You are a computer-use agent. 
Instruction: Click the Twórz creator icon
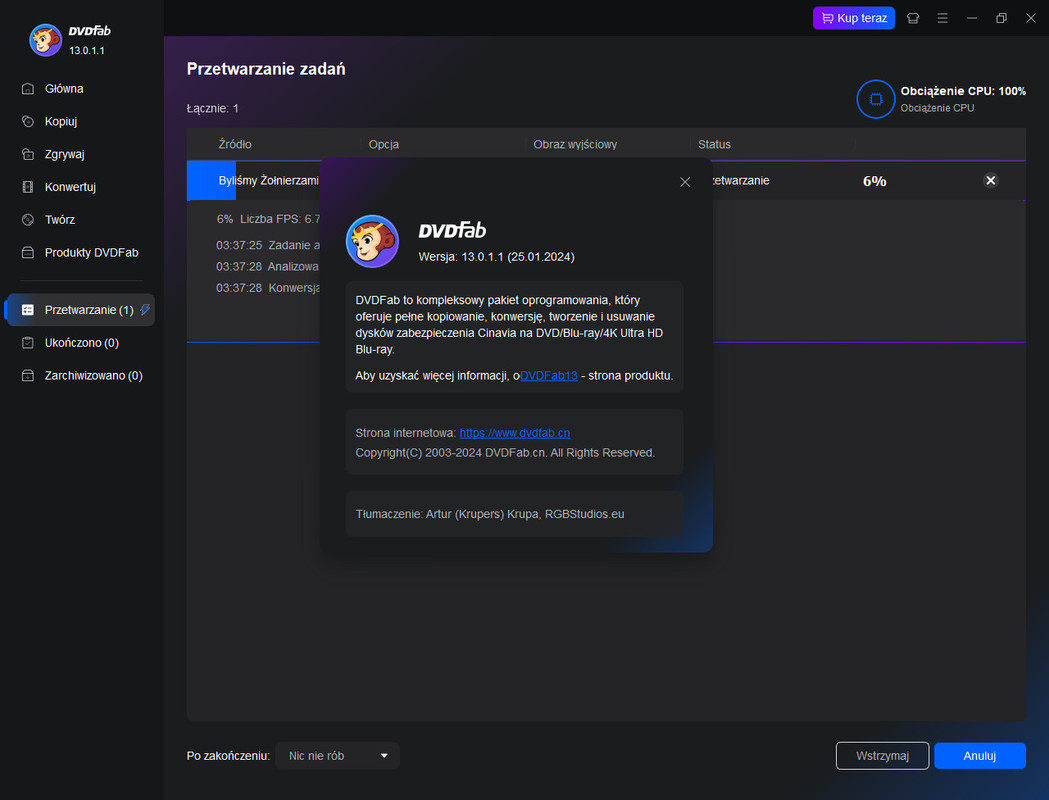point(27,219)
